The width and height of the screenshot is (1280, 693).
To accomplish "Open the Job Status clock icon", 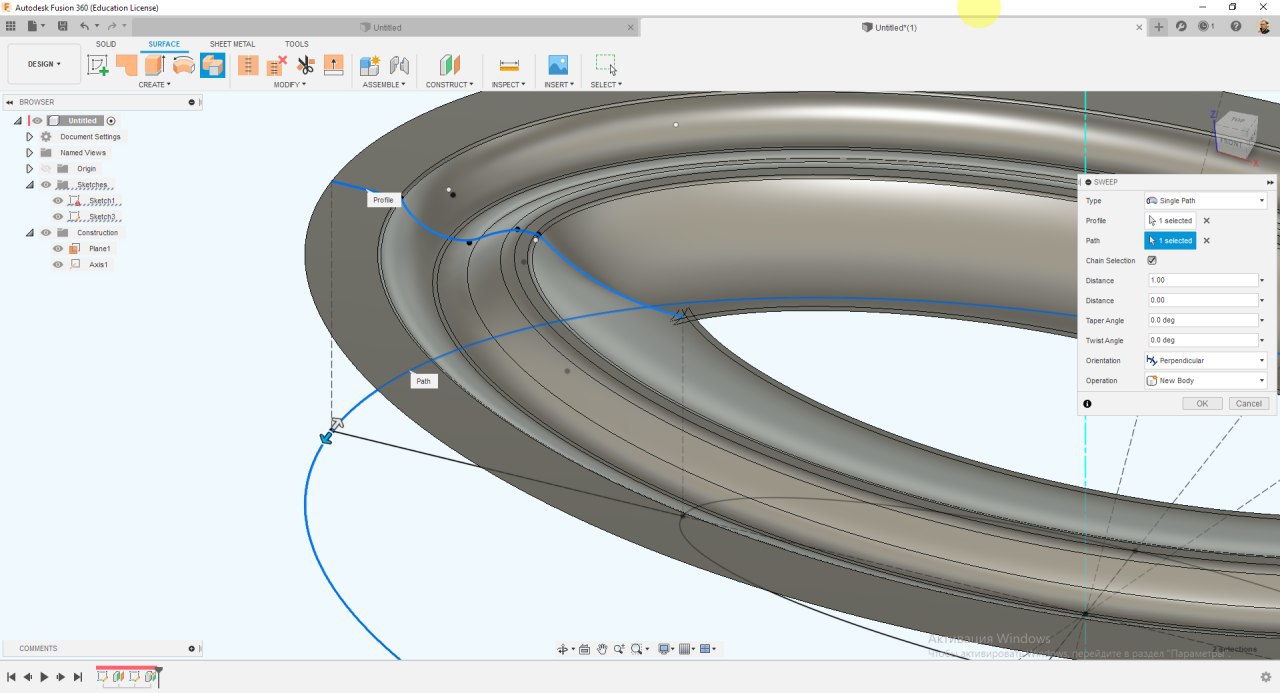I will (1205, 27).
